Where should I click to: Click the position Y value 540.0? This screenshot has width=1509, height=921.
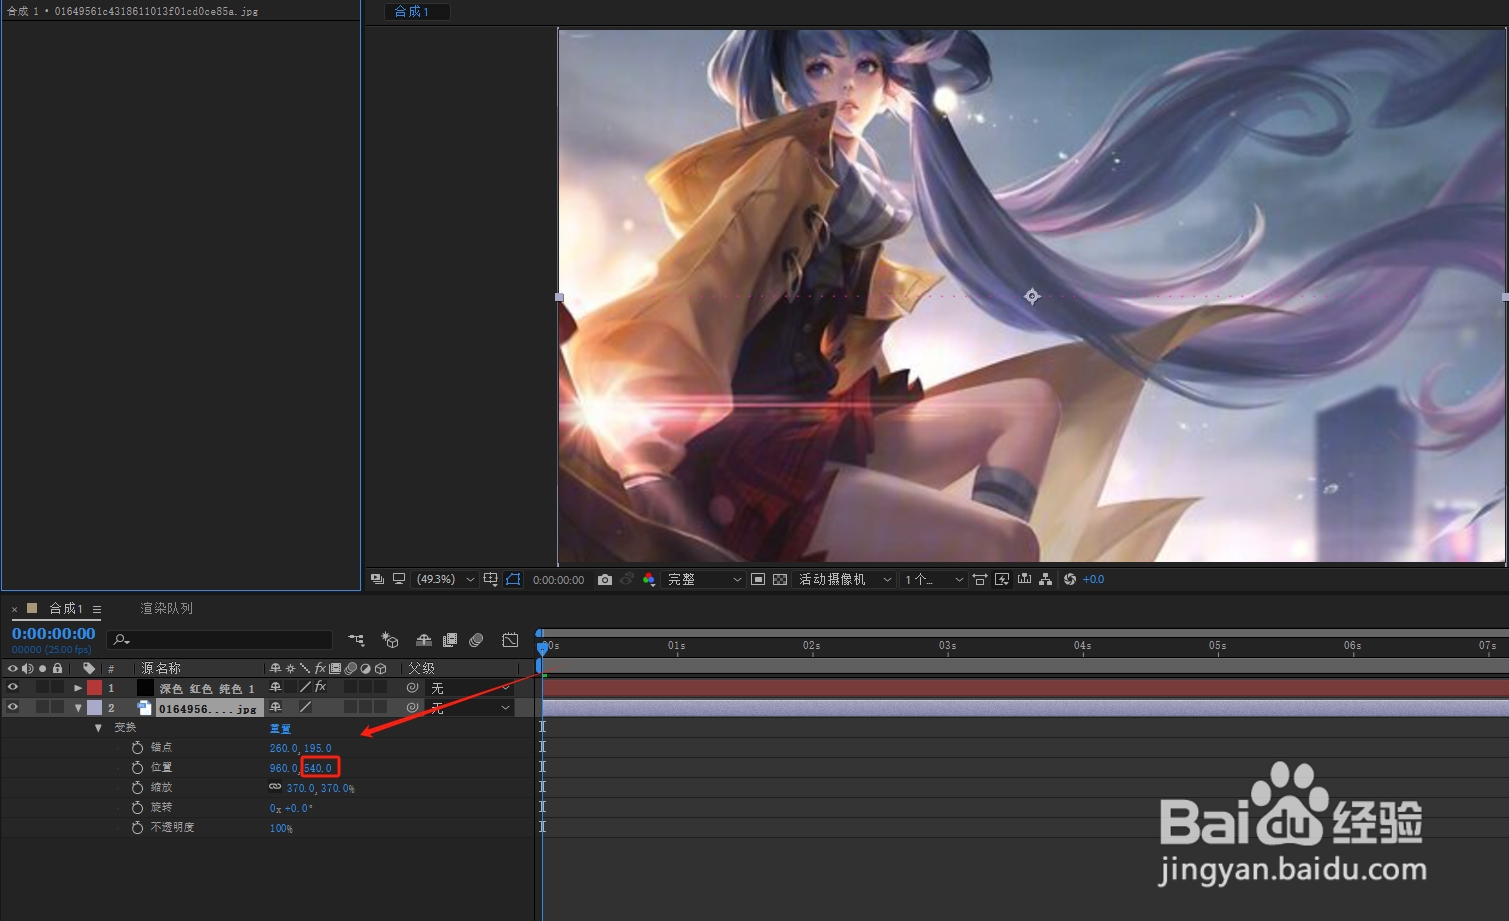pos(318,768)
